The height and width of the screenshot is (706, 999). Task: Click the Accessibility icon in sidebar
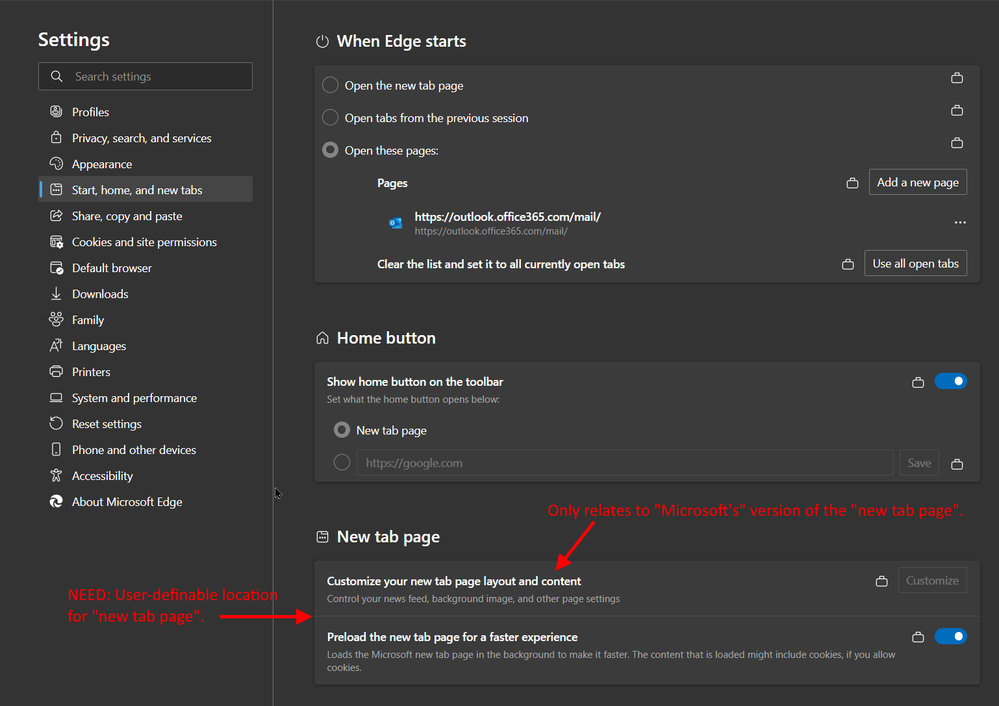point(56,476)
